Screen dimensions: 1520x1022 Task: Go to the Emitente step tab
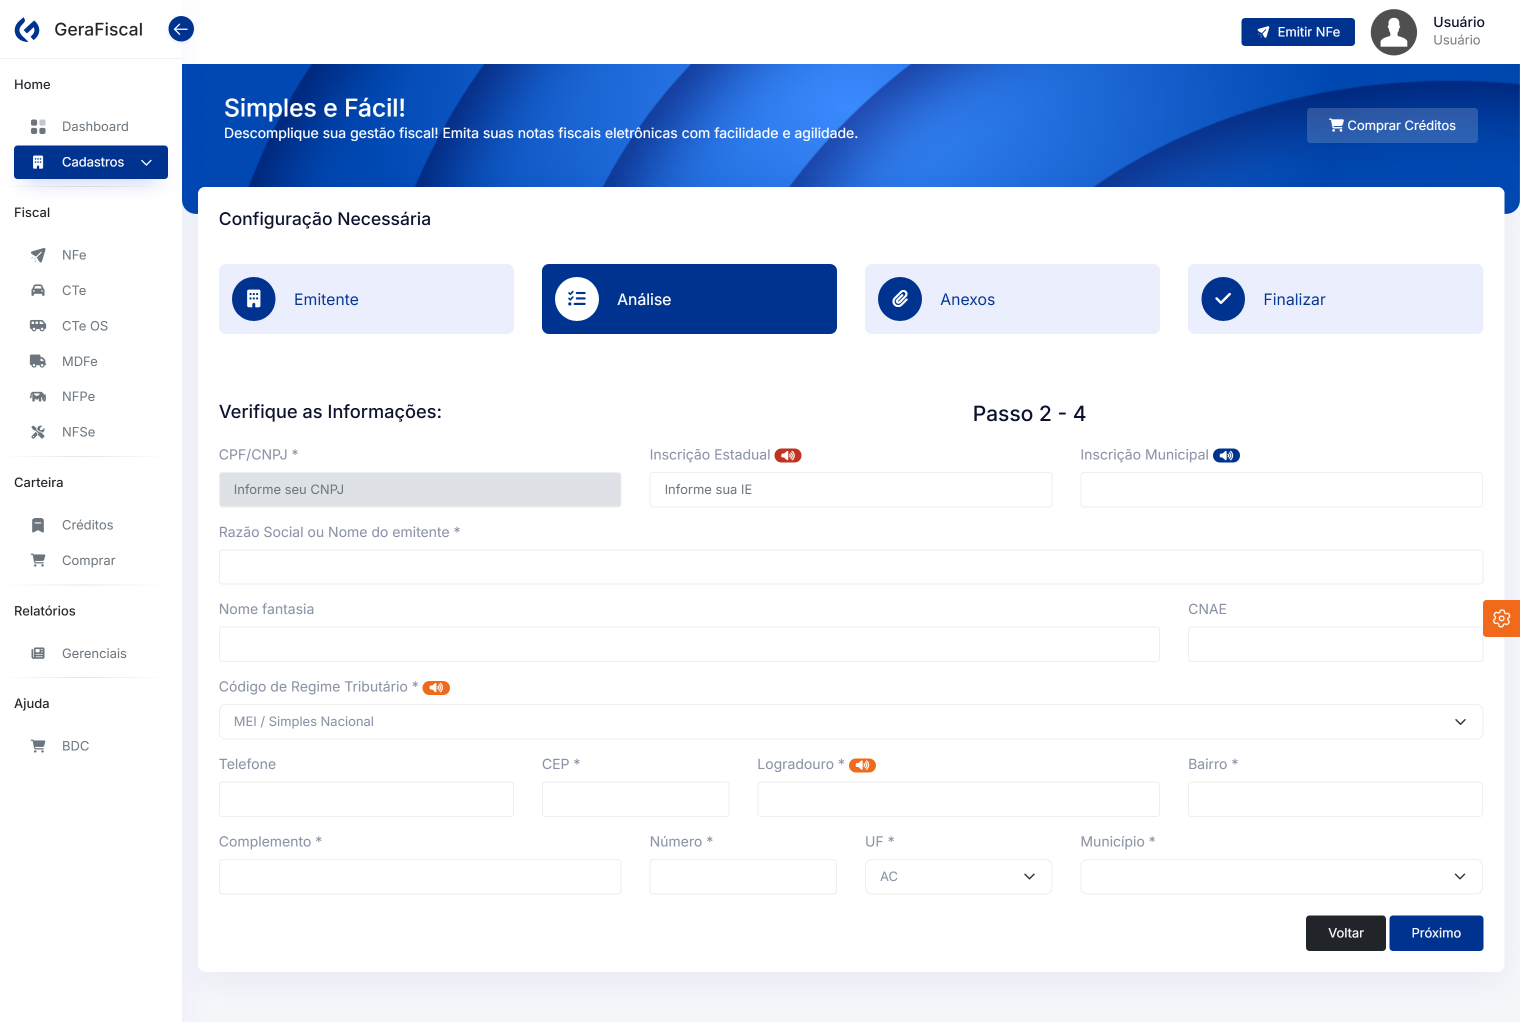pyautogui.click(x=366, y=299)
